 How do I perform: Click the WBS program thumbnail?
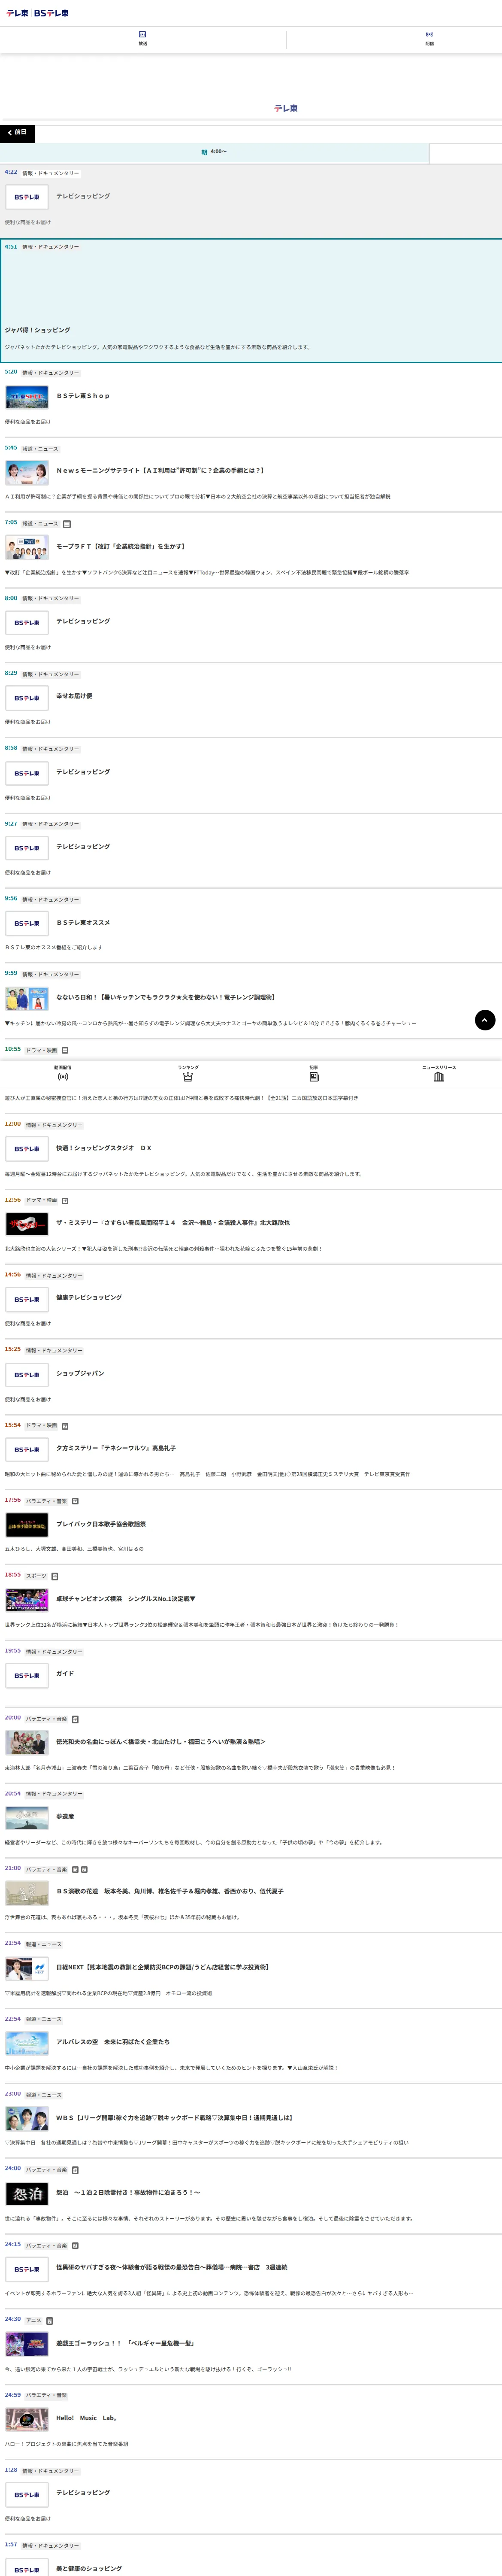point(27,2119)
